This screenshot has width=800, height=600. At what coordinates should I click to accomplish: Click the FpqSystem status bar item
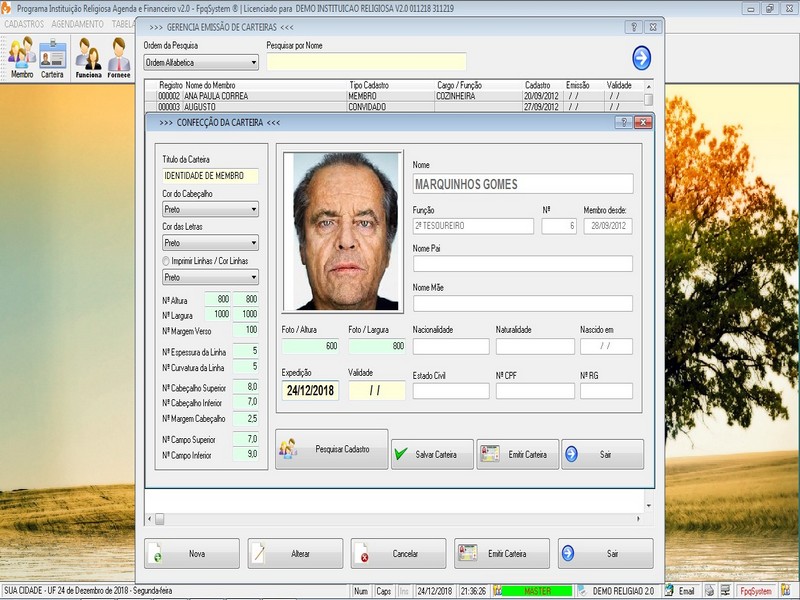756,591
